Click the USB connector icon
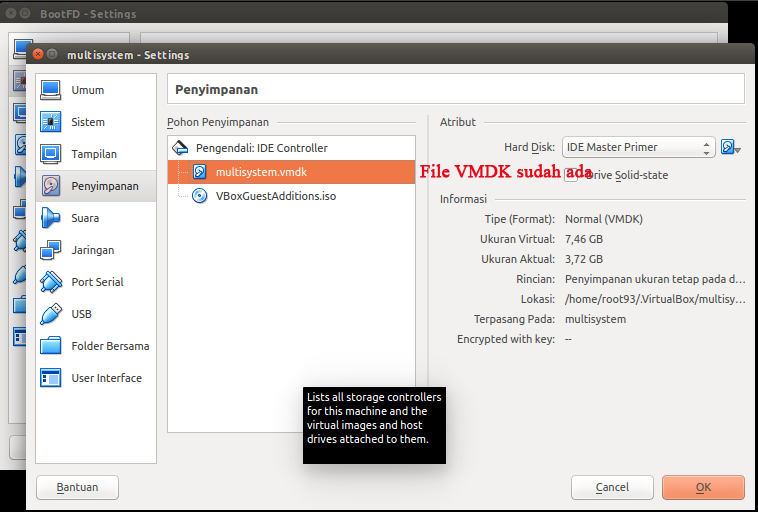 (x=51, y=314)
